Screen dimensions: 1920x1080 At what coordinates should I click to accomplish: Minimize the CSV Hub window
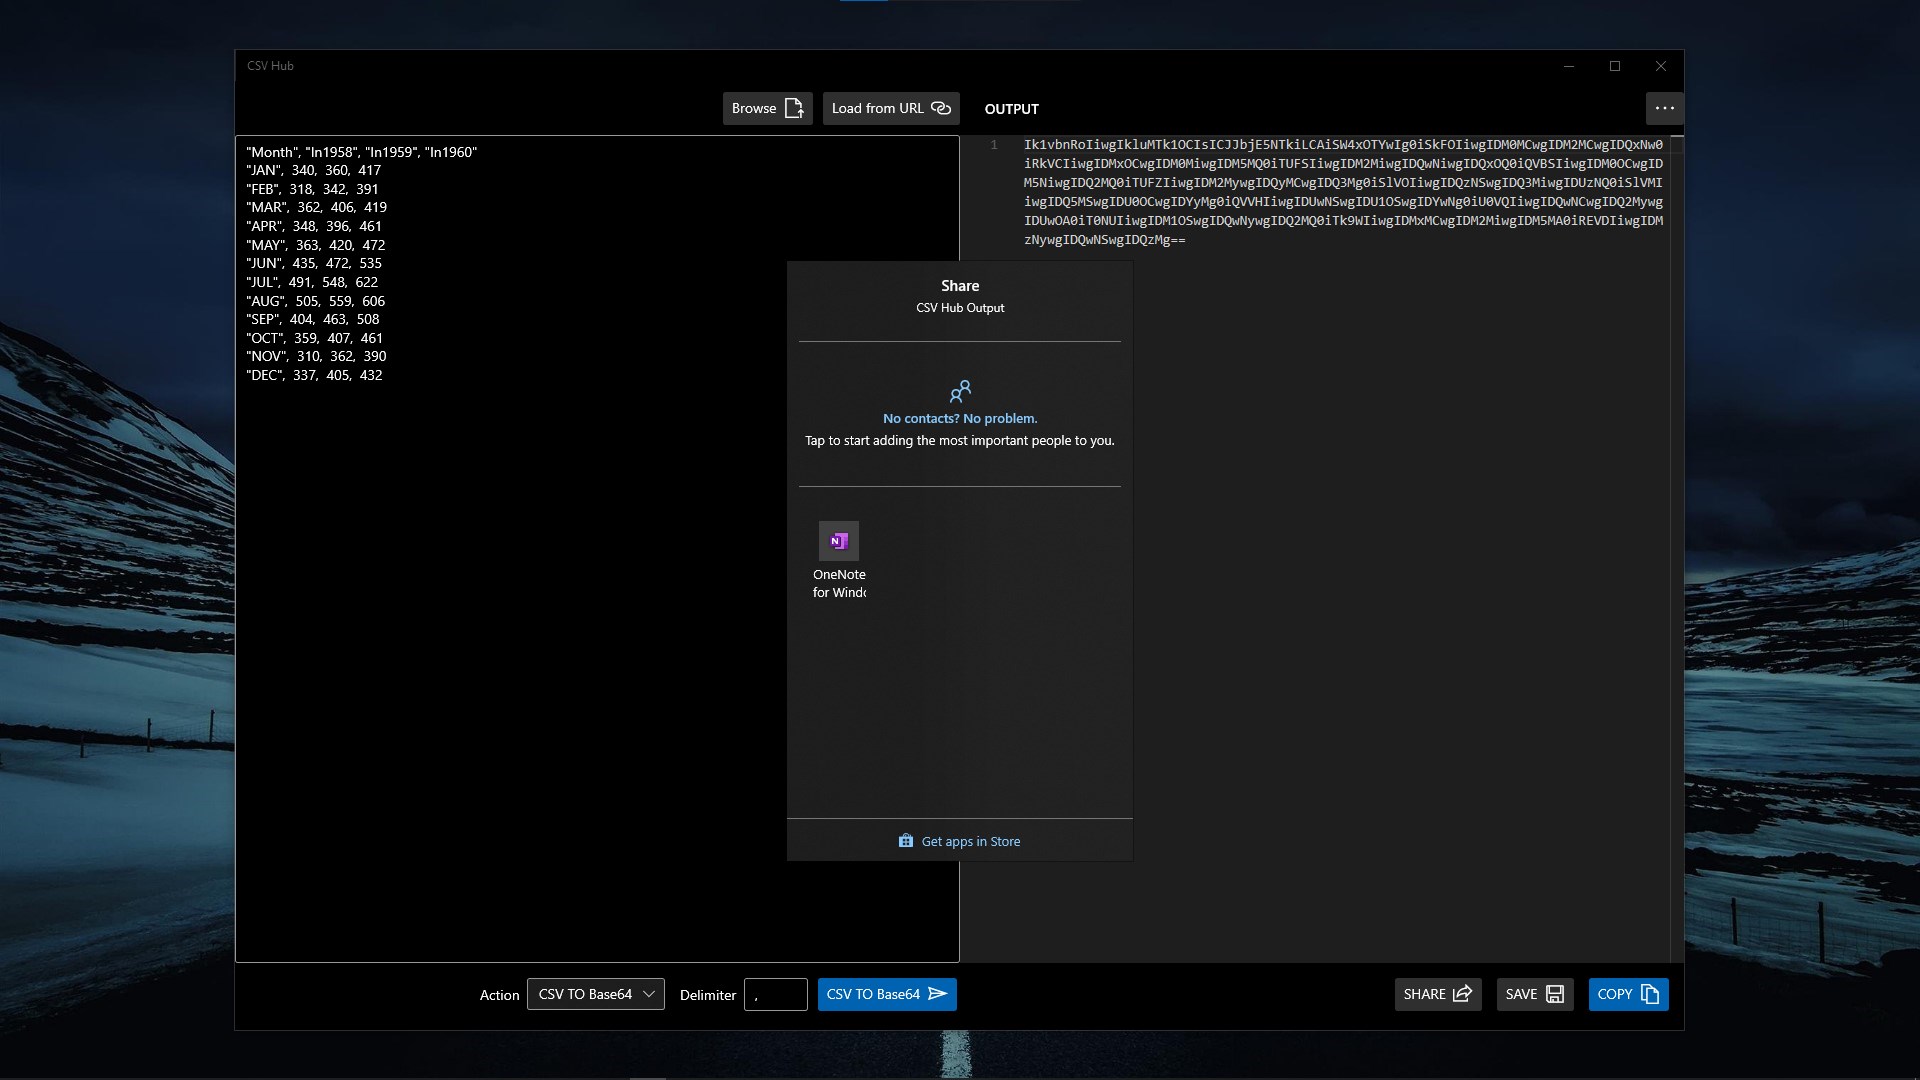[1569, 66]
